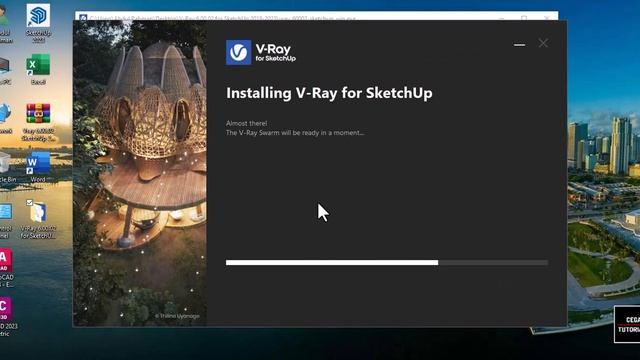Select the WinRAR Vray SketchUp archive icon

(38, 121)
